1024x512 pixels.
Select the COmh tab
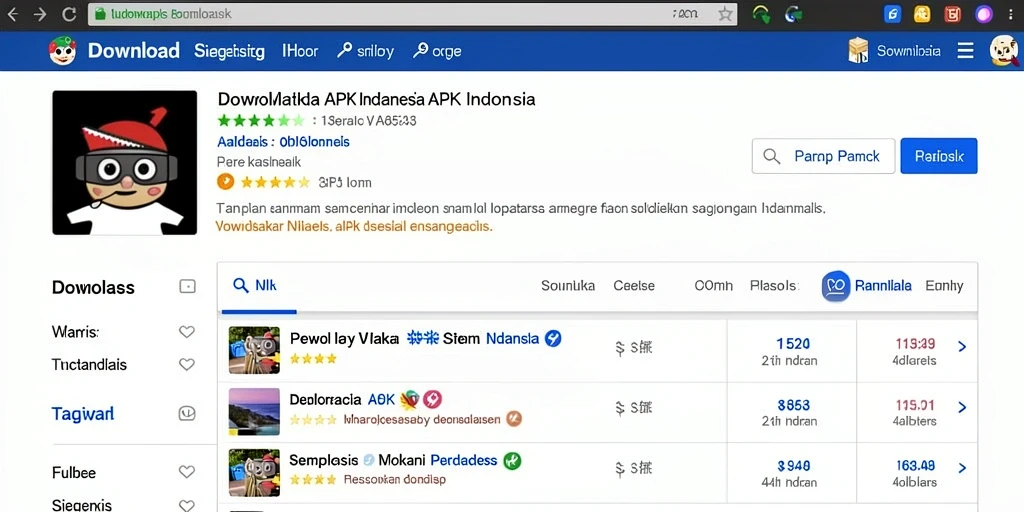pos(713,285)
